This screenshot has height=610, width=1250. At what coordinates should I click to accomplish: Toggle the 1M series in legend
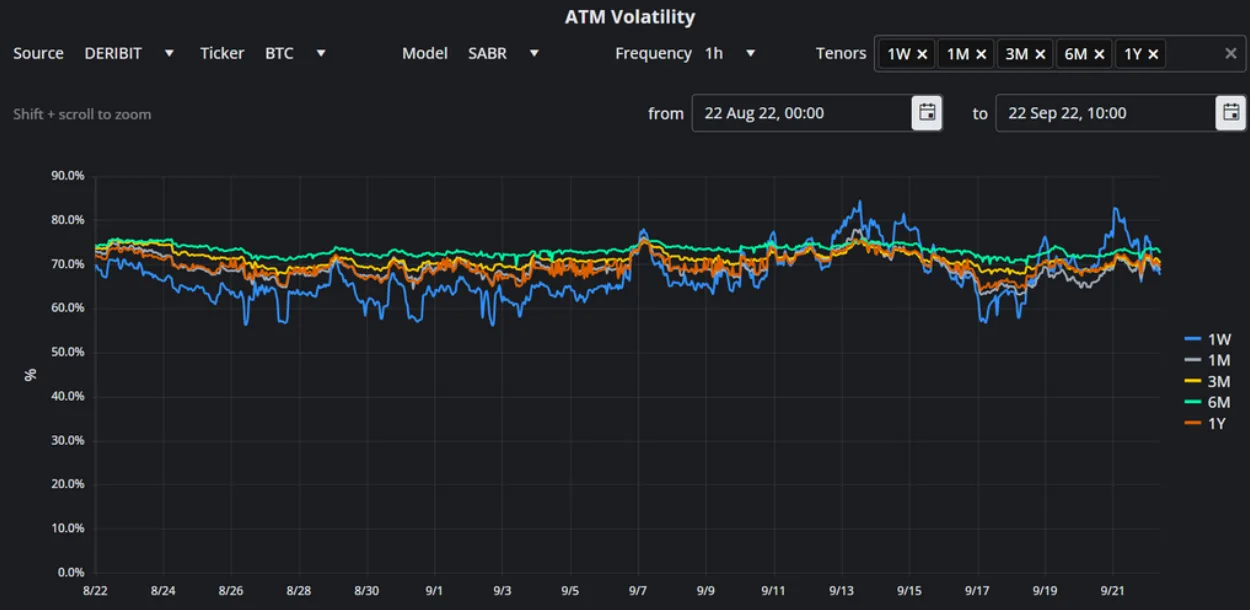tap(1207, 360)
